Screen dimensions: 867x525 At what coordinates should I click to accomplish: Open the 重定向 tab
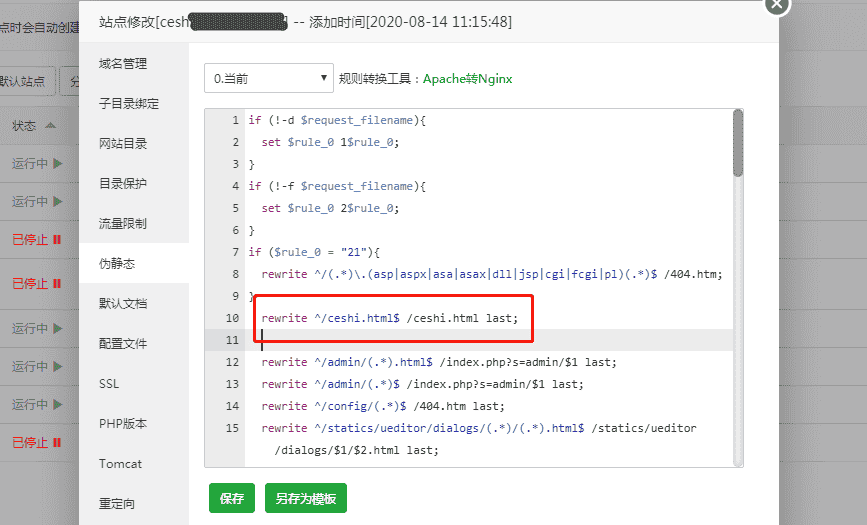[117, 503]
